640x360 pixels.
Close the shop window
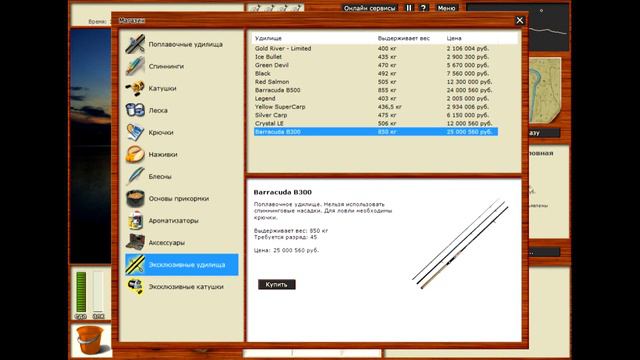tap(519, 20)
